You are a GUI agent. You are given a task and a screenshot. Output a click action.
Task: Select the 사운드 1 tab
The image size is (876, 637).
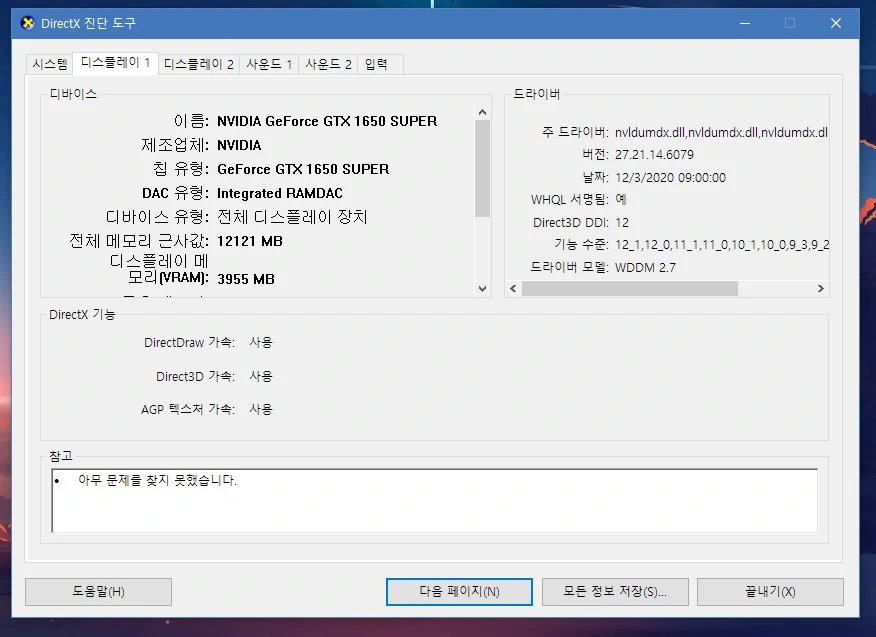[268, 63]
